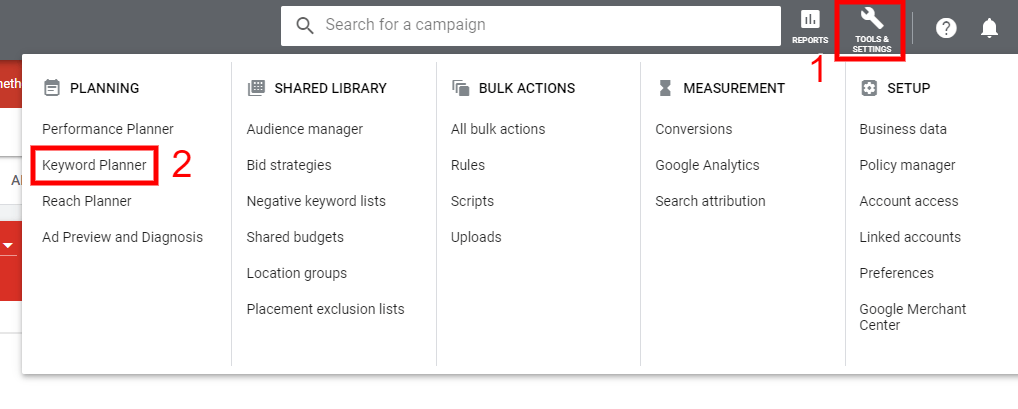
Task: Select Performance Planner menu item
Action: point(108,129)
